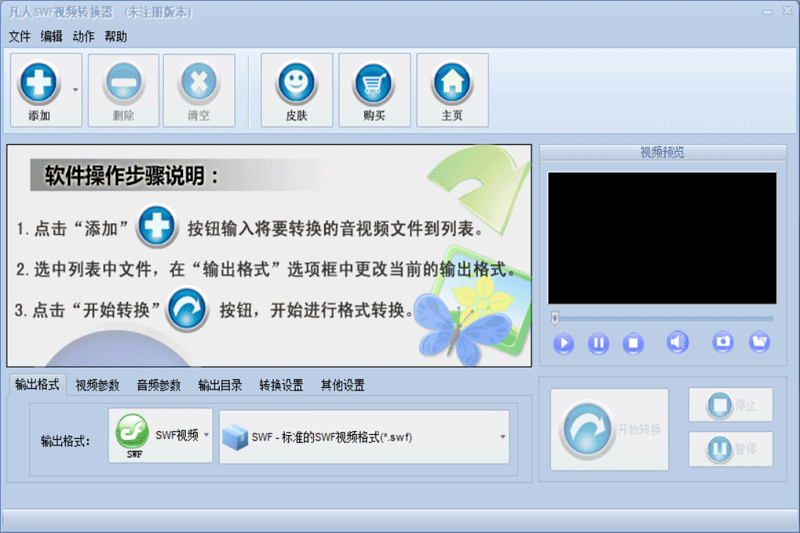Switch to the 视频参数 tab
Screen dimensions: 800x533
[x=97, y=386]
